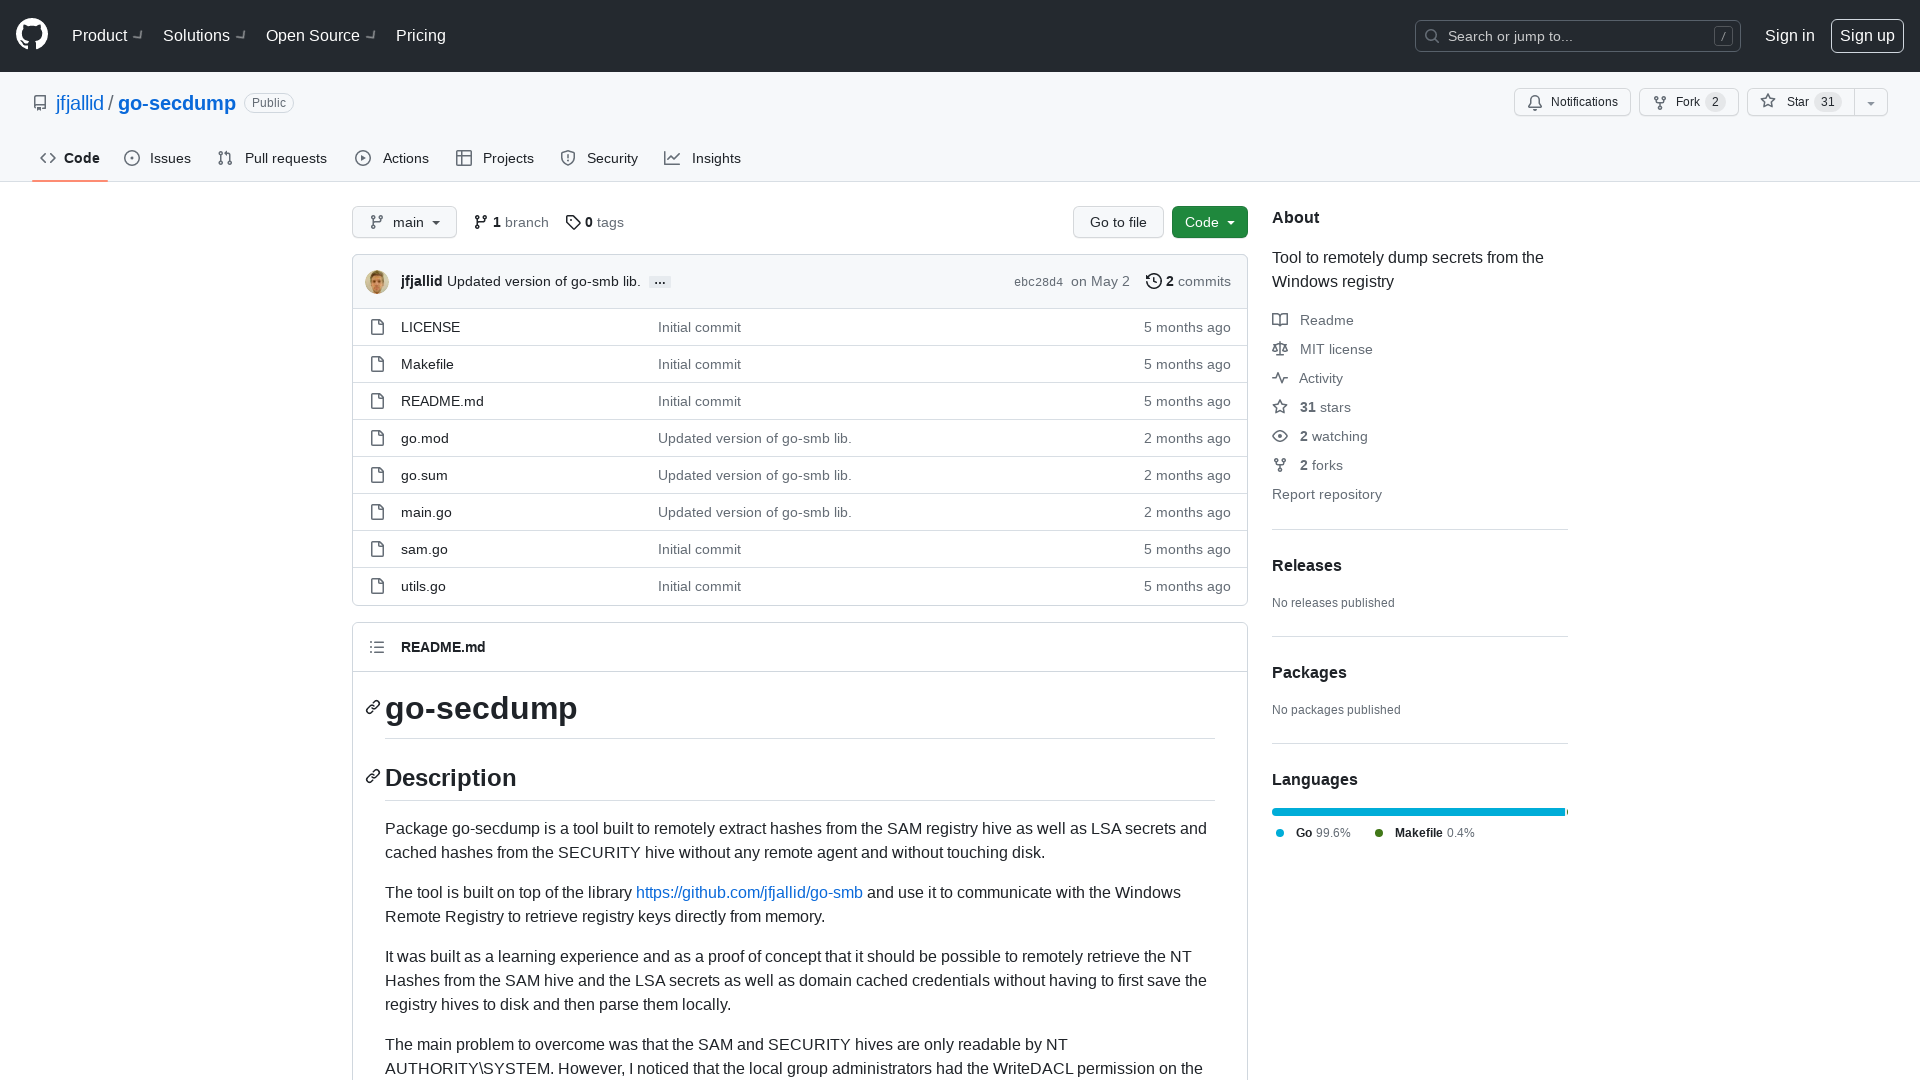Select the Issues tab
Viewport: 1920px width, 1080px height.
click(x=157, y=158)
